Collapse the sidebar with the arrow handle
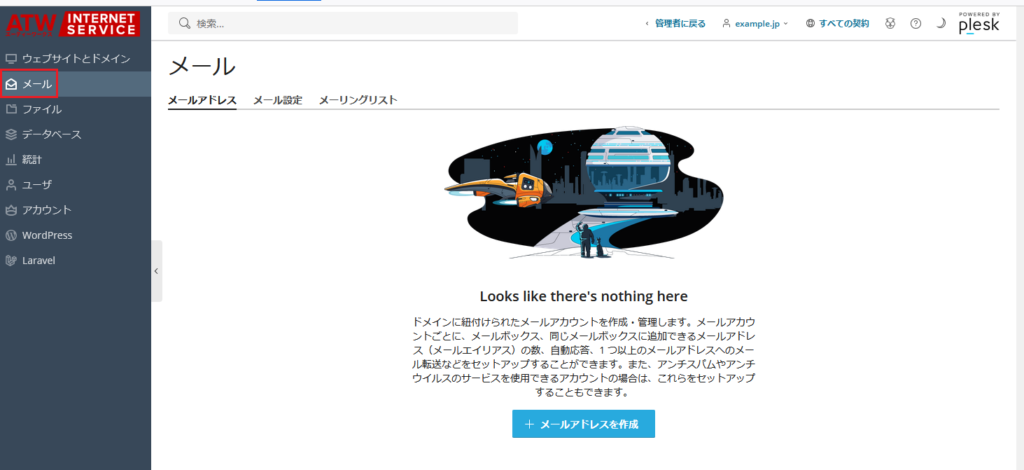 pyautogui.click(x=156, y=271)
